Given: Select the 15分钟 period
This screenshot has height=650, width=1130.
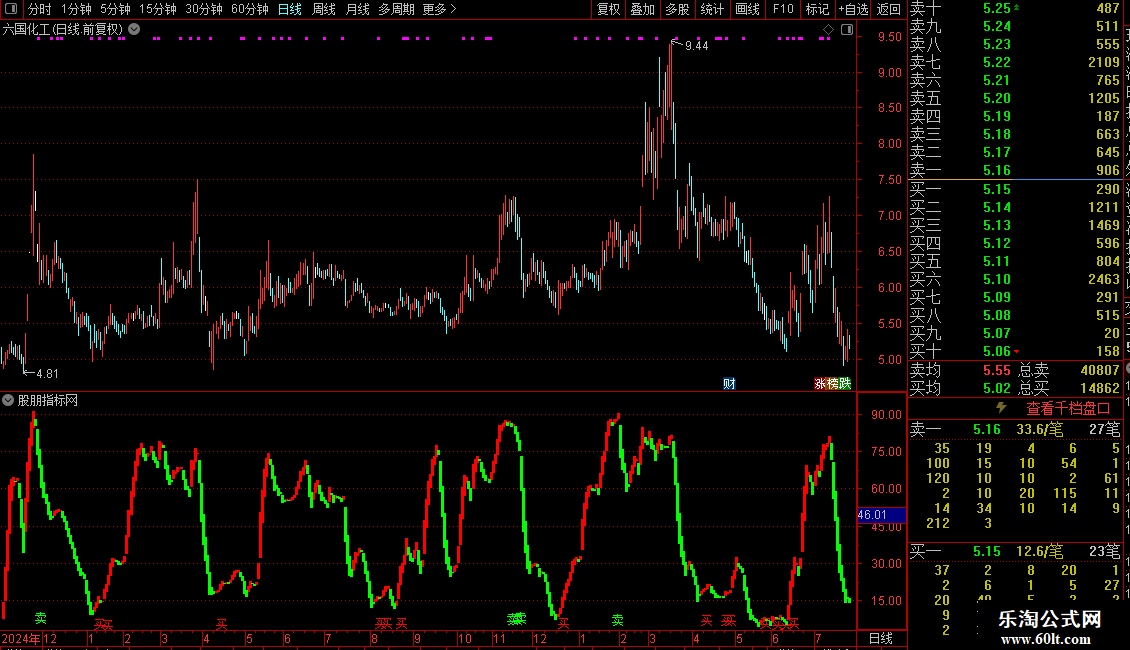Looking at the screenshot, I should (158, 9).
